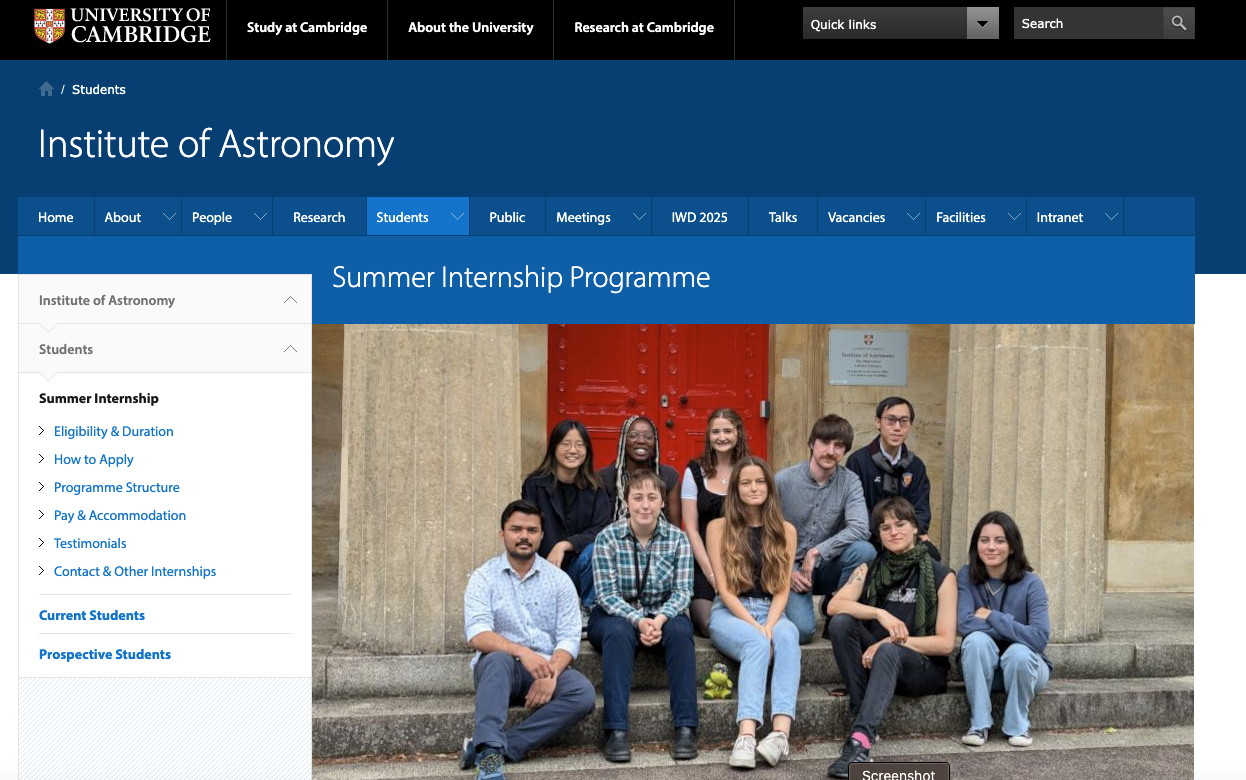Open the Eligibility & Duration link
The width and height of the screenshot is (1246, 780).
point(114,431)
